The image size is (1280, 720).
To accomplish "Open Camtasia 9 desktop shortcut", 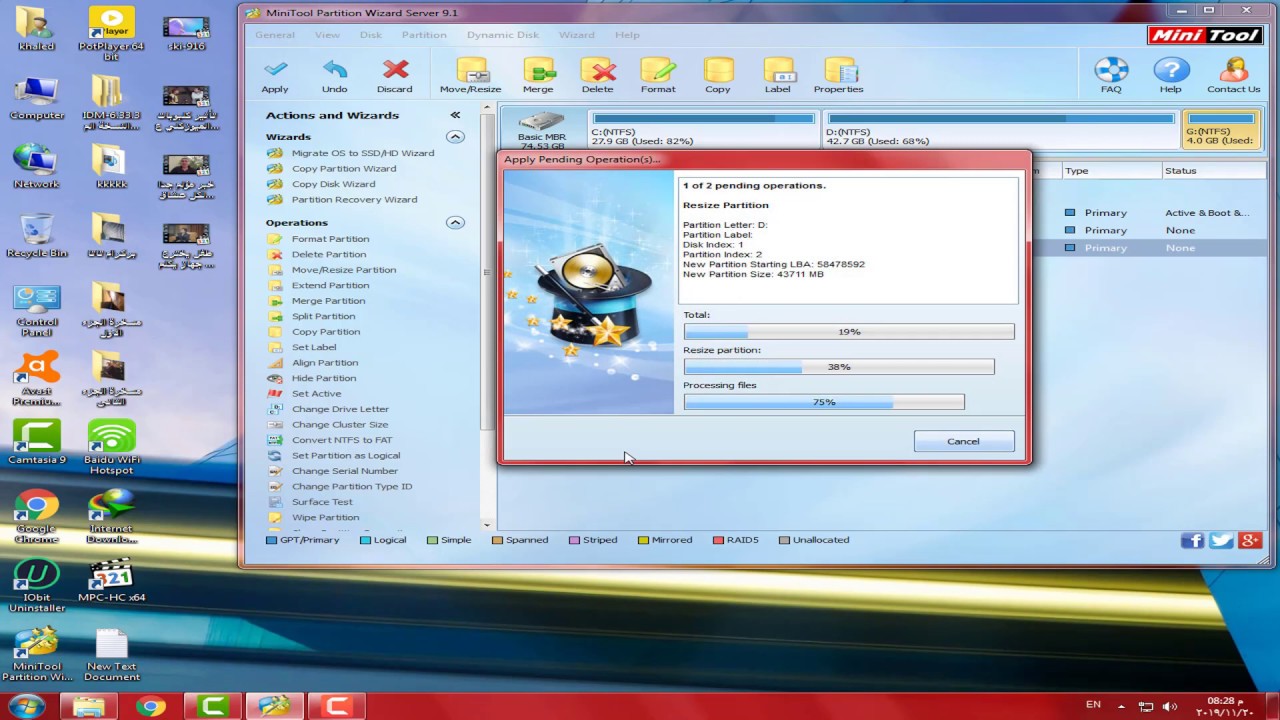I will (36, 442).
